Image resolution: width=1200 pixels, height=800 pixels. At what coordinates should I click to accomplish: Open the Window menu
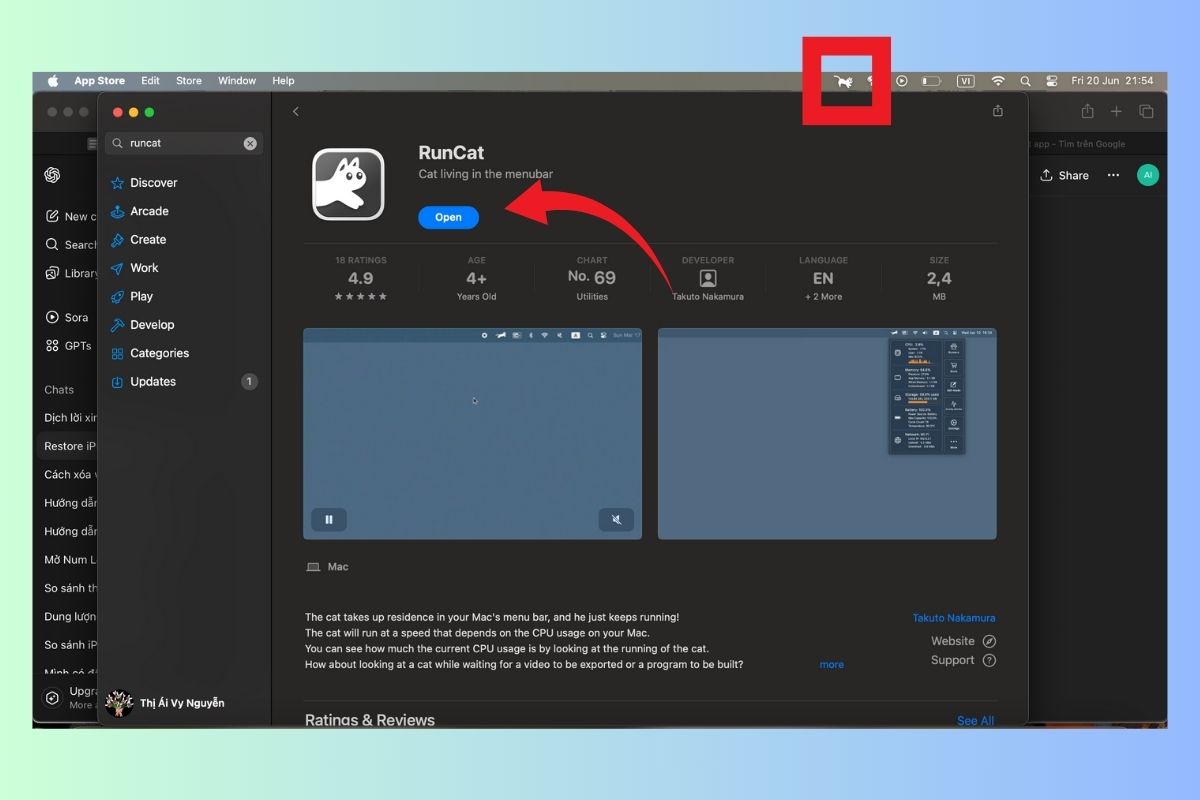(237, 81)
